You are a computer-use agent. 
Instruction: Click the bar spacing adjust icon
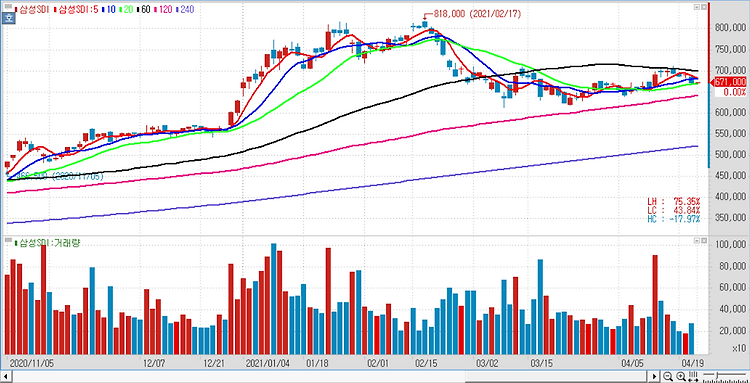click(692, 376)
